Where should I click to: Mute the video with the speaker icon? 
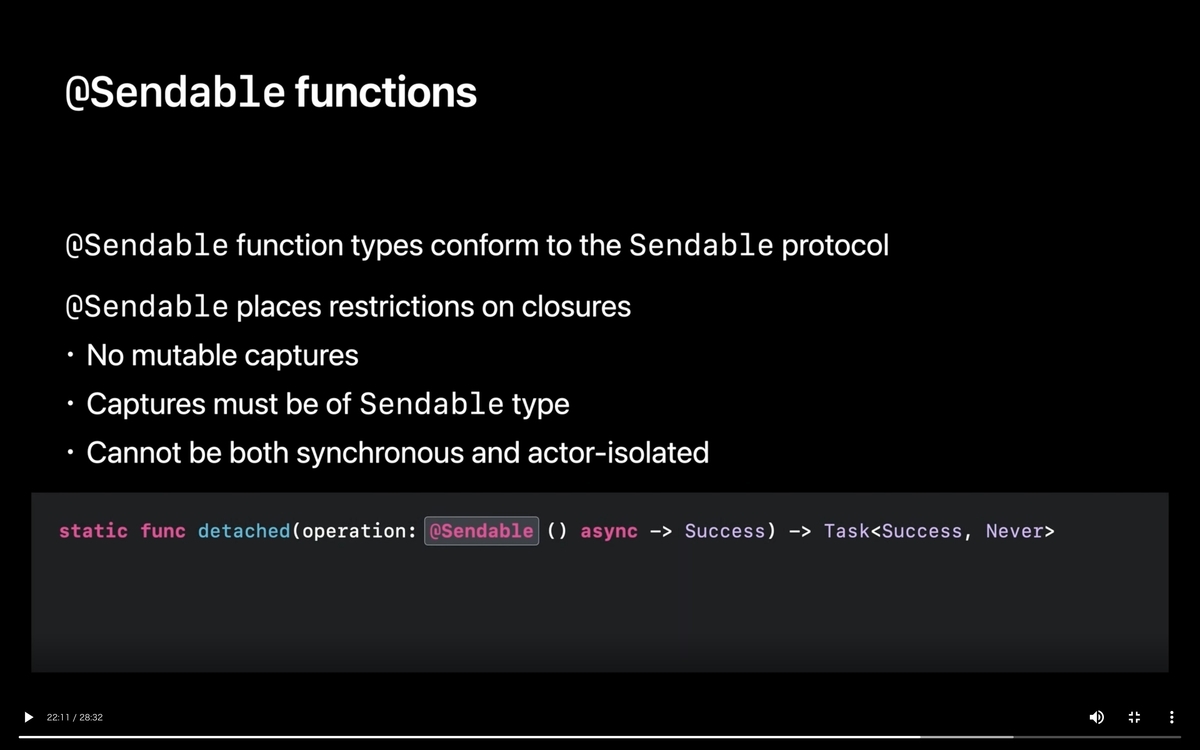pyautogui.click(x=1097, y=717)
